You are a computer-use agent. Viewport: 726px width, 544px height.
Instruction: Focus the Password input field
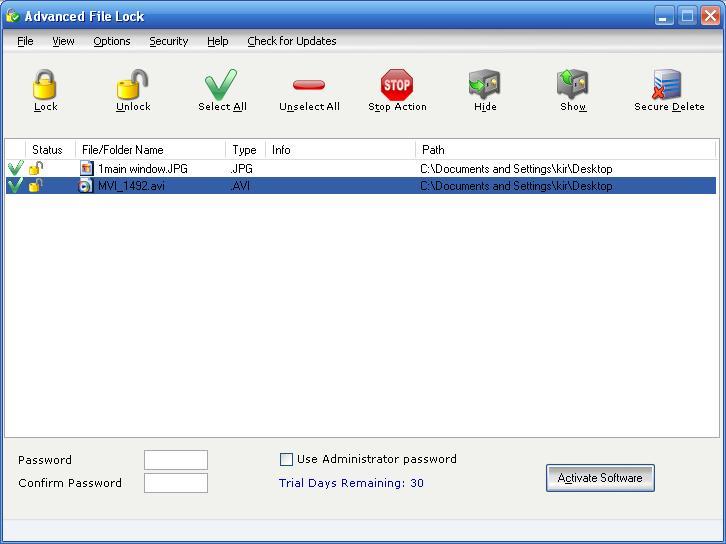pyautogui.click(x=176, y=460)
